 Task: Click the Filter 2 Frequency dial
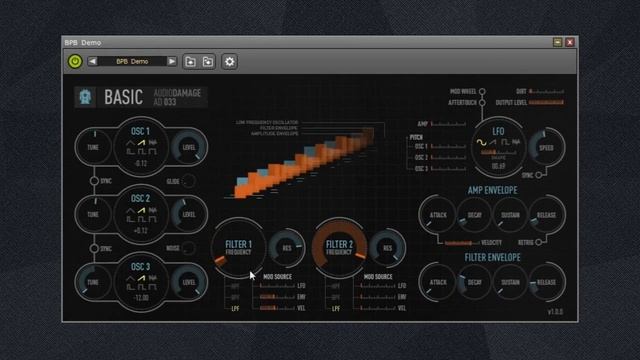[339, 248]
